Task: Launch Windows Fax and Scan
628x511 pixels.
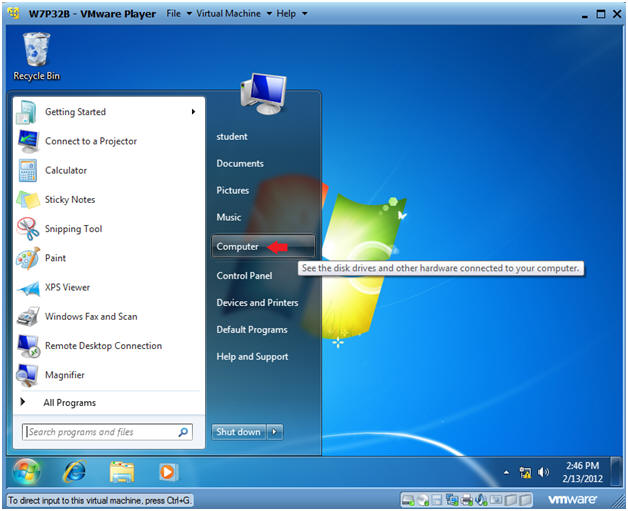Action: tap(109, 316)
